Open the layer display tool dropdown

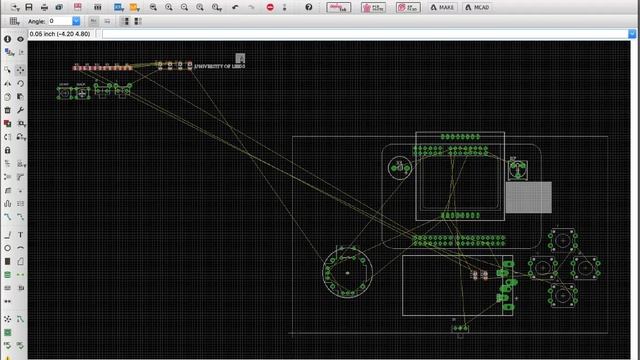click(x=9, y=53)
